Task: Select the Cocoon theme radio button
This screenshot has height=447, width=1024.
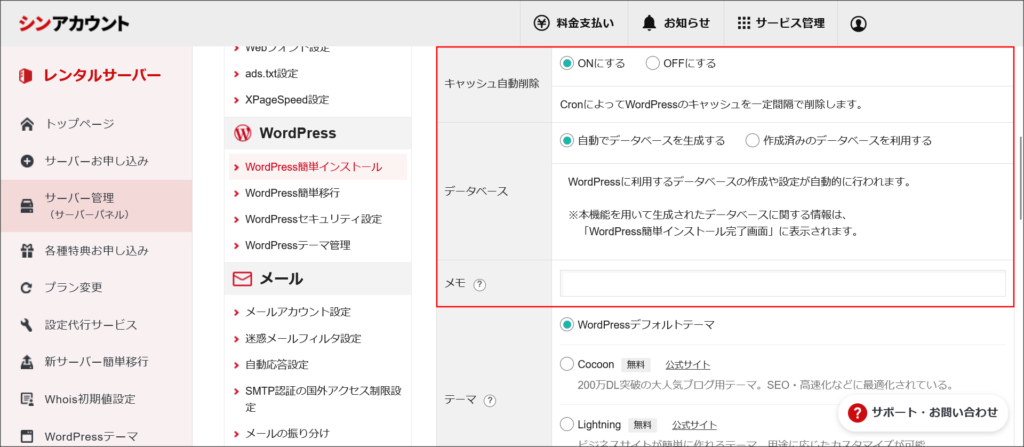Action: pyautogui.click(x=567, y=364)
